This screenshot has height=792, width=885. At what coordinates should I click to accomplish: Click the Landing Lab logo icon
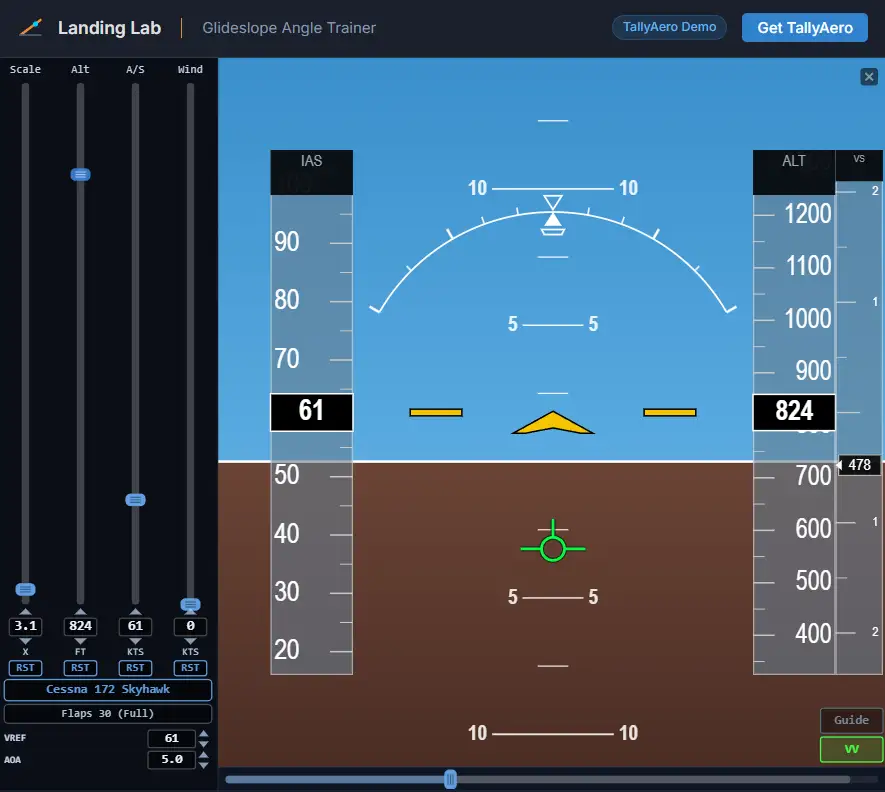[x=31, y=28]
